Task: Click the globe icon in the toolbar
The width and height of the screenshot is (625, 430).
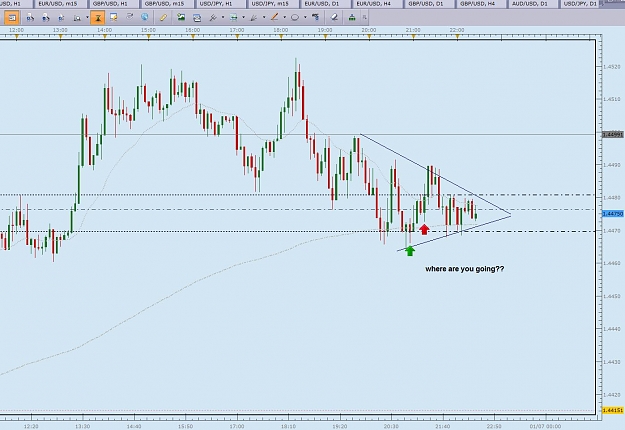Action: 145,17
